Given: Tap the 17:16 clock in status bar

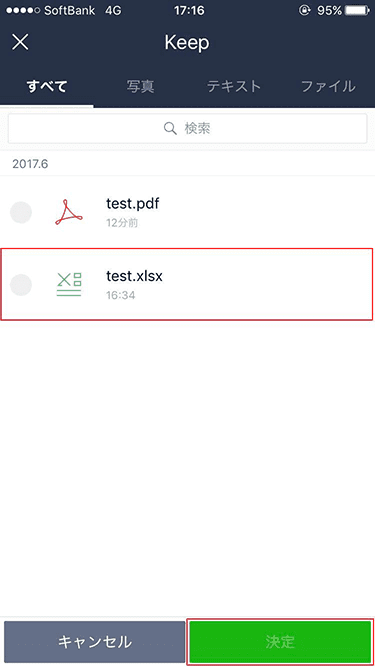Looking at the screenshot, I should (188, 11).
